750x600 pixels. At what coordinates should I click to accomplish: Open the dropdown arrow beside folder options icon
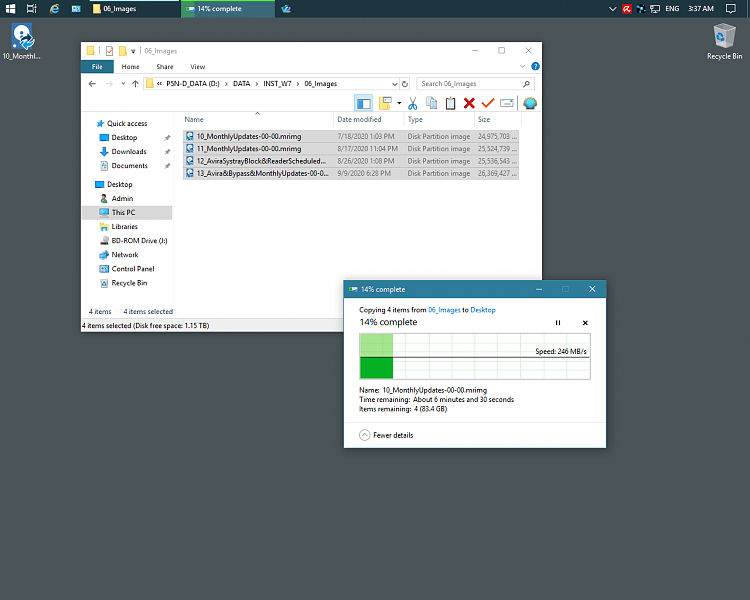point(399,103)
